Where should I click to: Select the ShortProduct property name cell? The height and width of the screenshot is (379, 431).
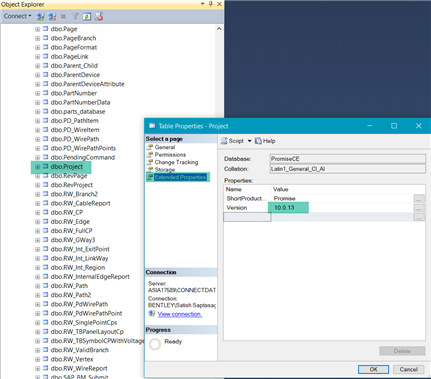click(247, 198)
